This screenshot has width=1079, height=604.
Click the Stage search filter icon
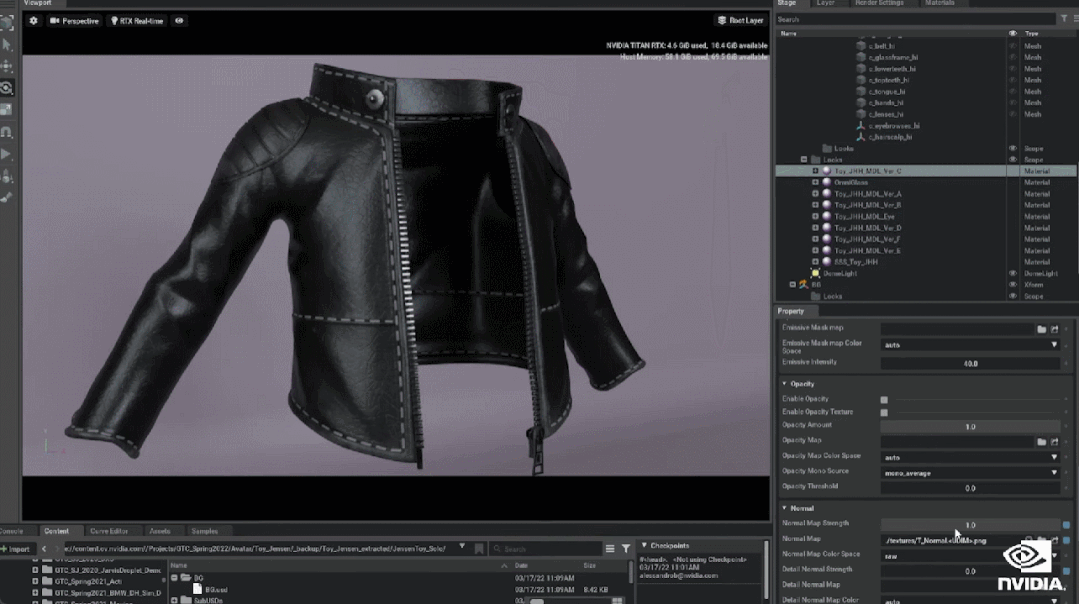point(1063,19)
